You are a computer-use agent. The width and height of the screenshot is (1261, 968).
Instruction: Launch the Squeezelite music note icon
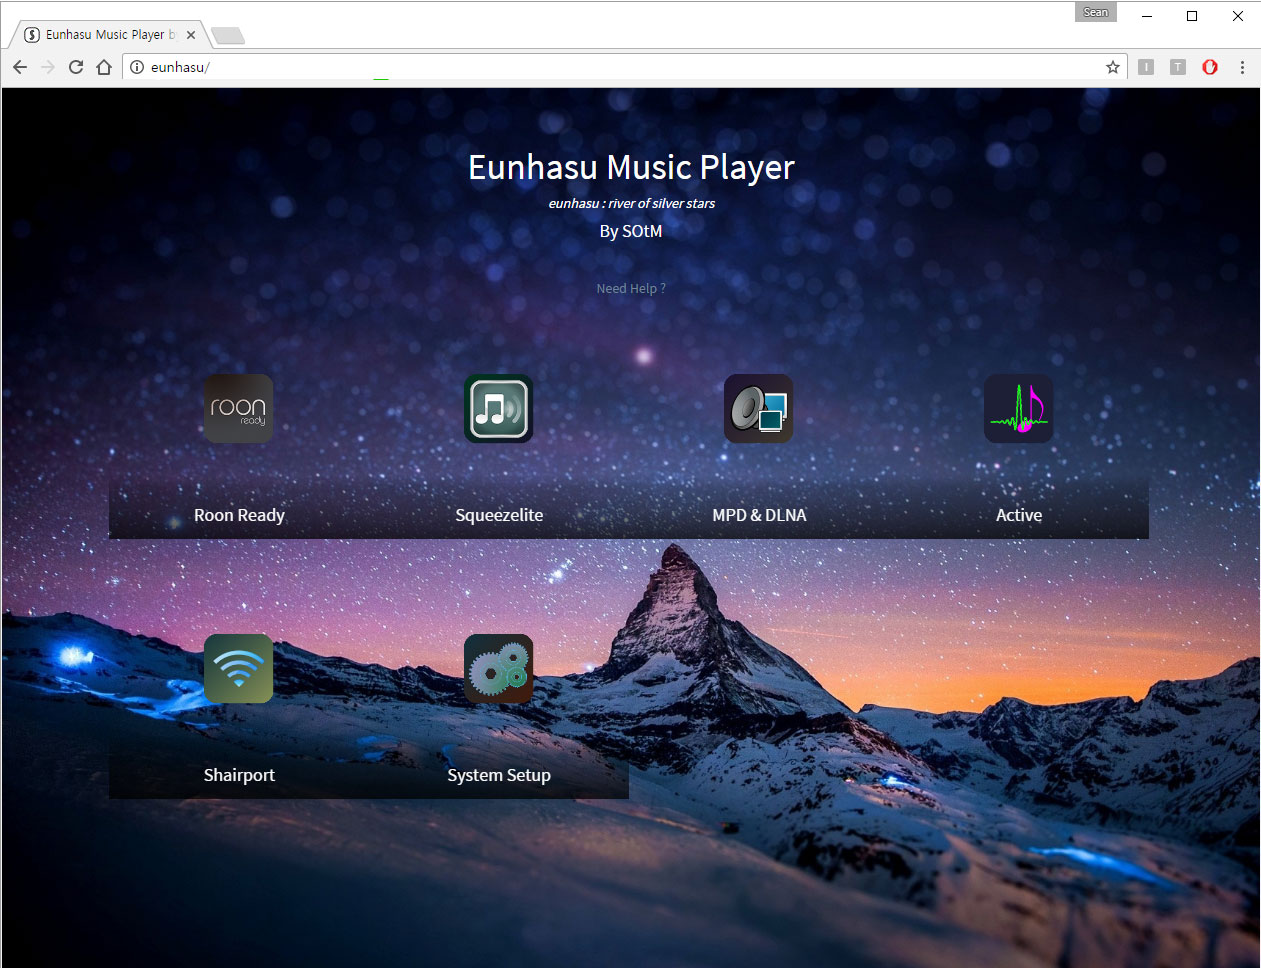pyautogui.click(x=498, y=409)
